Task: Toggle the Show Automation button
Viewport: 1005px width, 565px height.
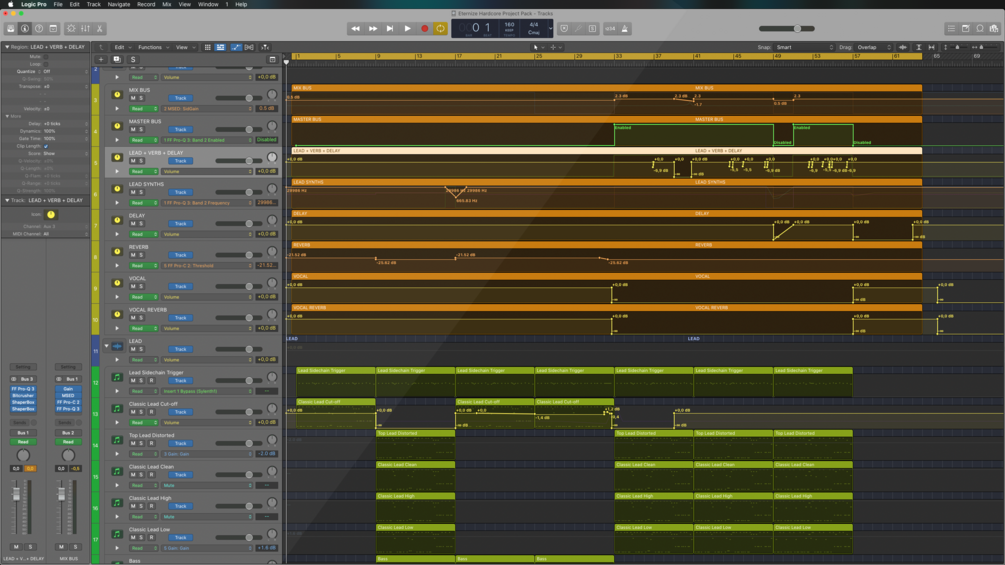Action: pyautogui.click(x=236, y=47)
